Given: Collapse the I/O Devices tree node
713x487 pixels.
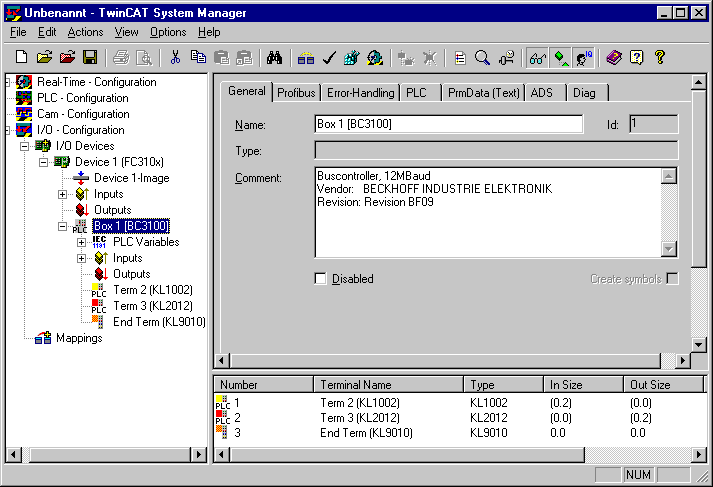Looking at the screenshot, I should 25,146.
